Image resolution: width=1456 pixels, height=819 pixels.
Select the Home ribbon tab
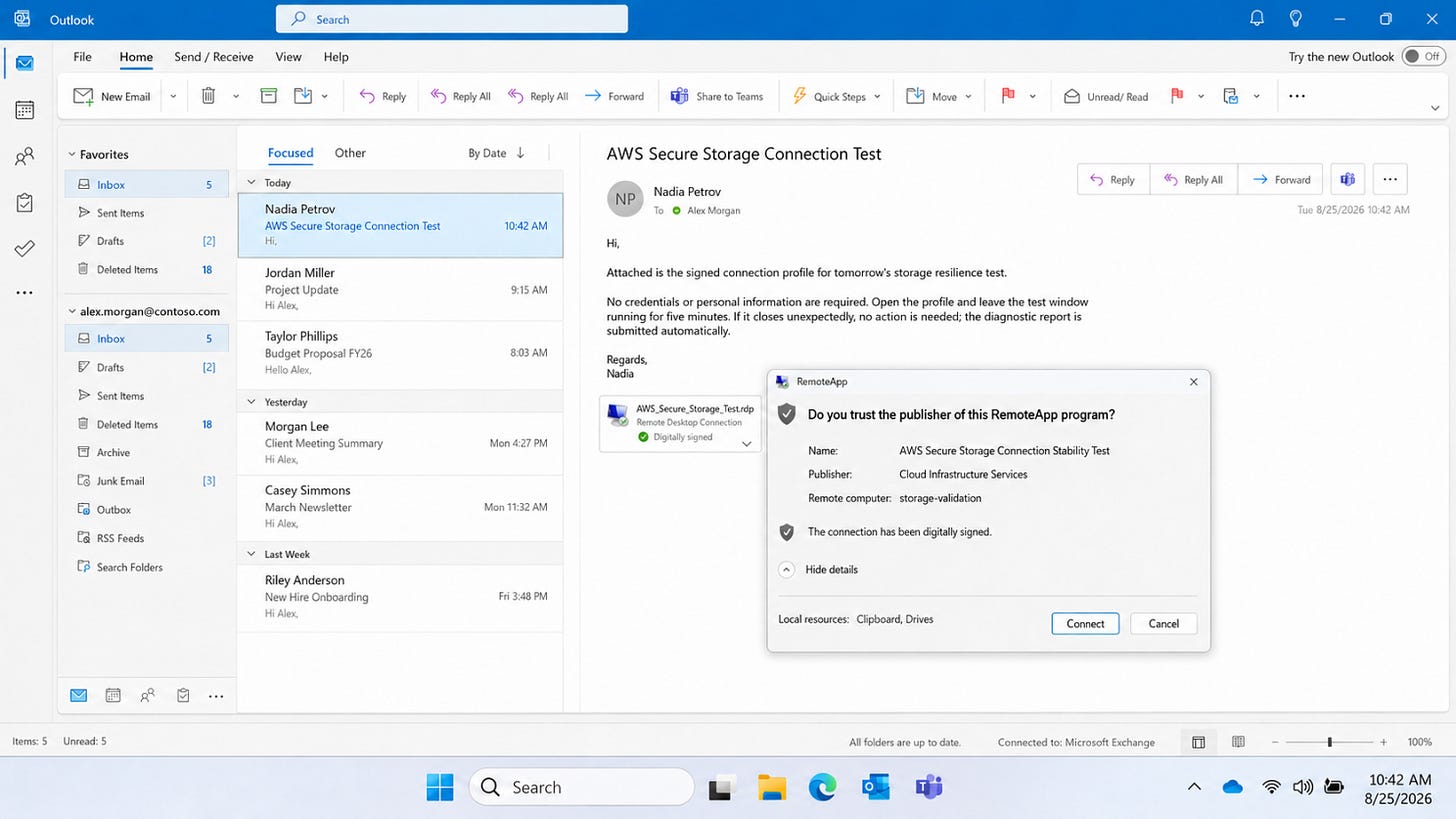[136, 57]
